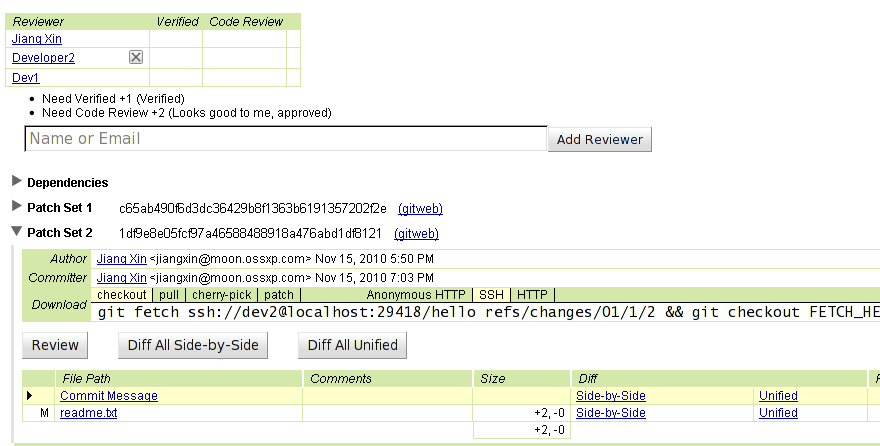Collapse Patch Set 2 section

(x=17, y=231)
